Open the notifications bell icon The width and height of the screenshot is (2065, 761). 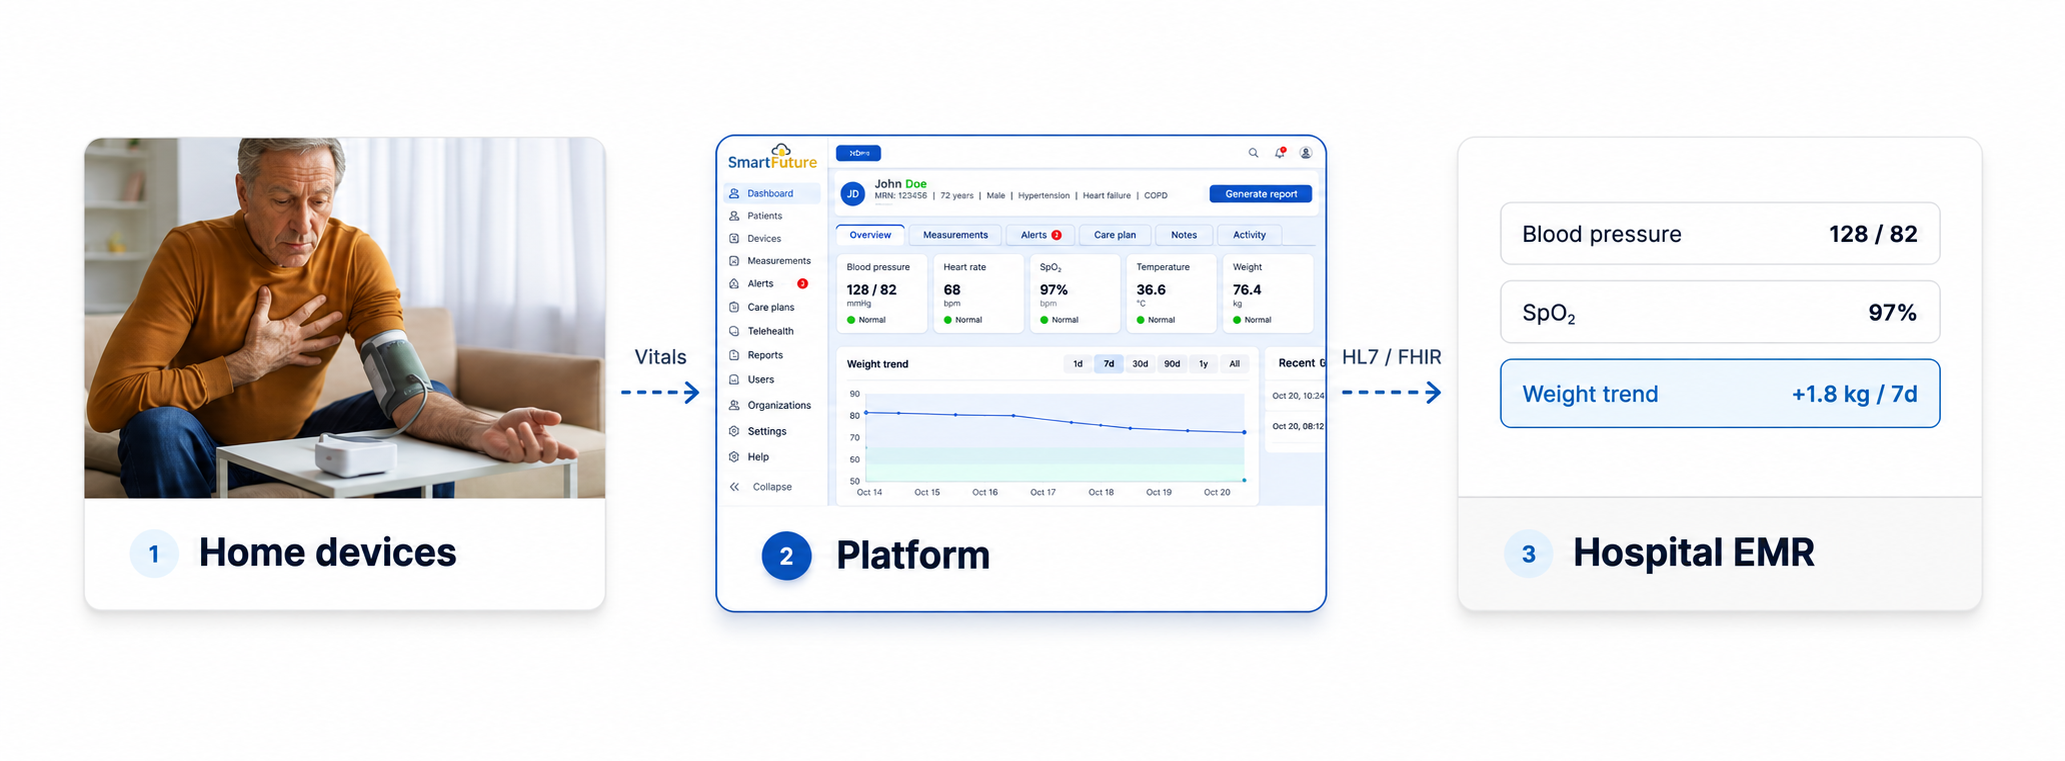(1280, 153)
